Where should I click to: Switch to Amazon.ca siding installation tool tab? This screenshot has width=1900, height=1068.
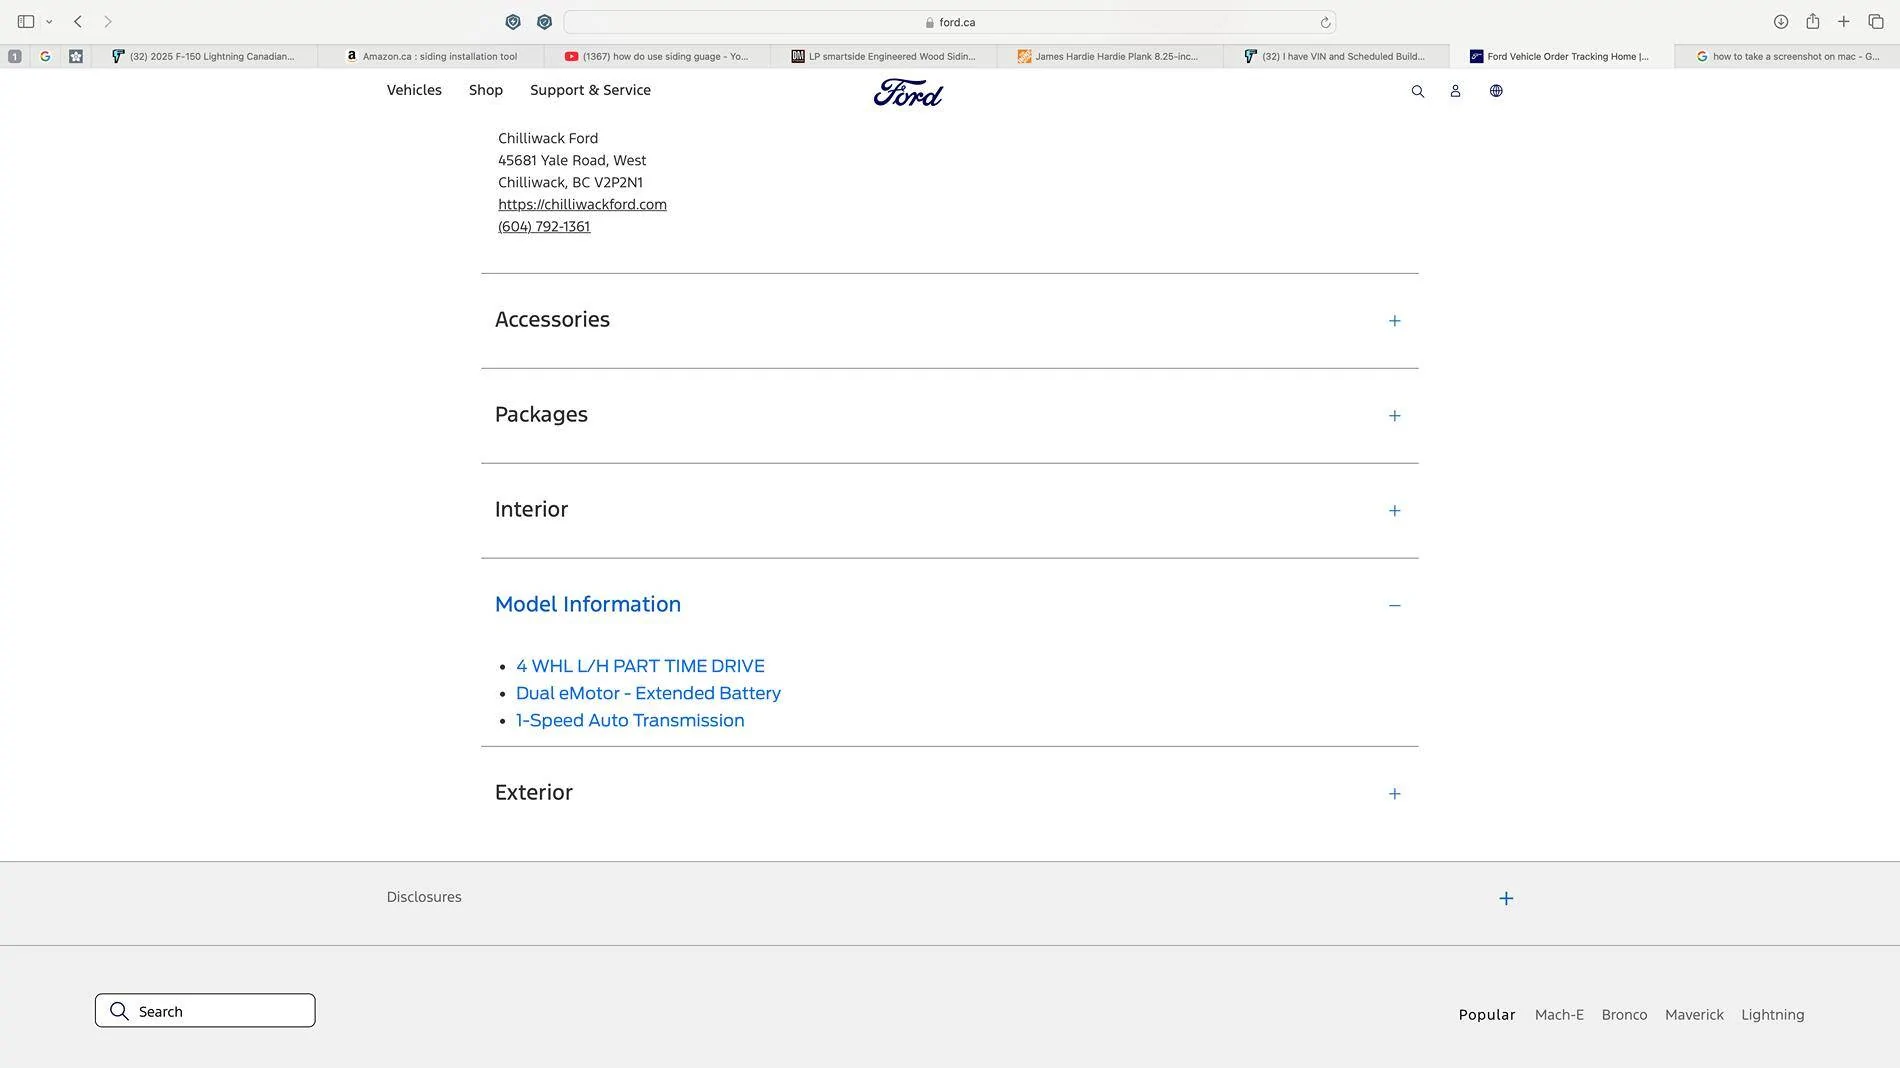[430, 56]
